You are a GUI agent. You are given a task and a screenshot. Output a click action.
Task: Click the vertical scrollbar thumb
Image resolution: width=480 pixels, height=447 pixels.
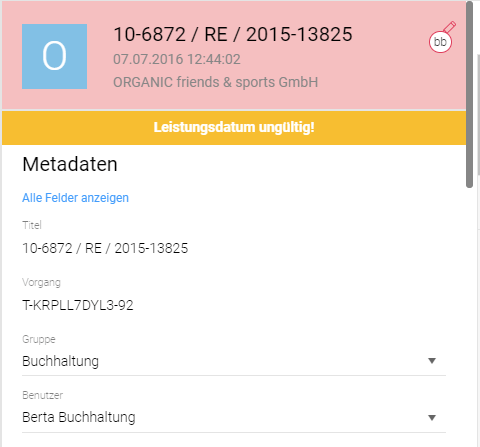(x=469, y=95)
